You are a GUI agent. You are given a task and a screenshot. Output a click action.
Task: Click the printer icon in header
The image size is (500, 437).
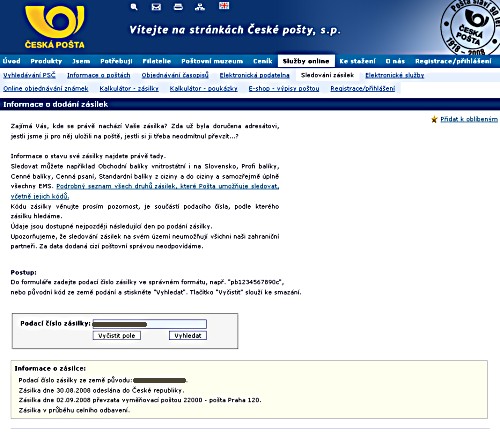click(178, 6)
